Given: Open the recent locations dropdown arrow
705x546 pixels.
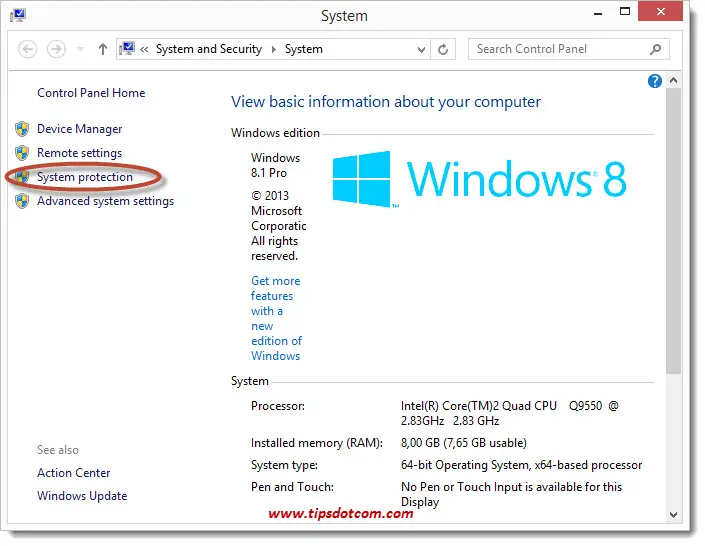Looking at the screenshot, I should pyautogui.click(x=80, y=49).
